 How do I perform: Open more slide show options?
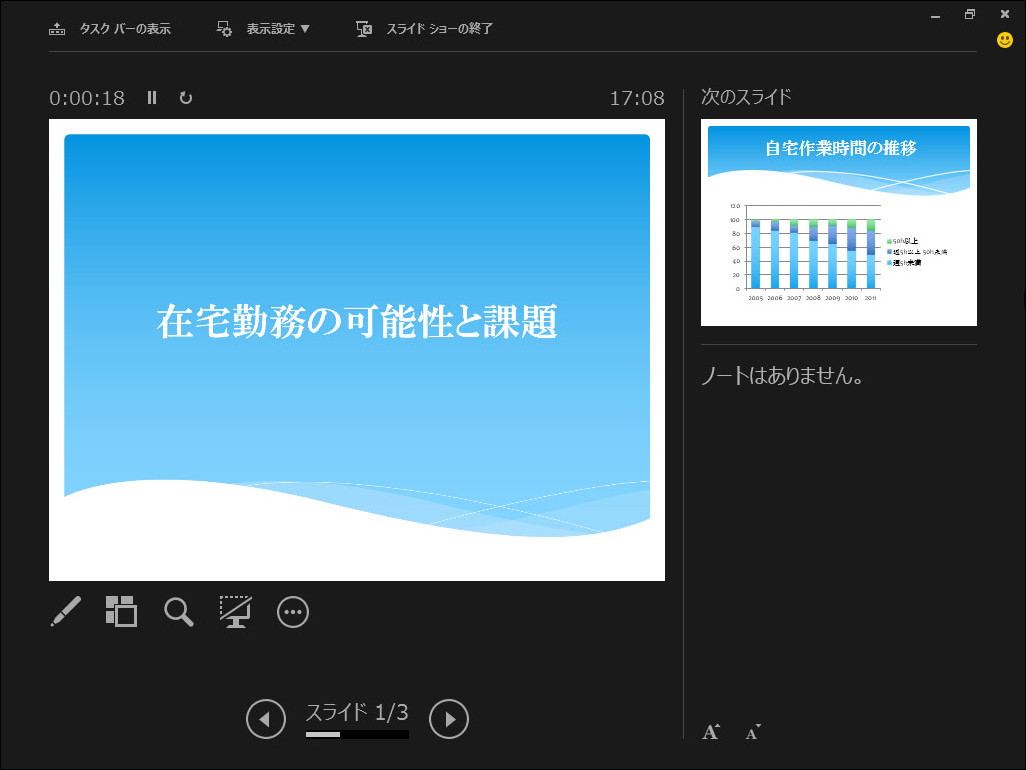(292, 611)
